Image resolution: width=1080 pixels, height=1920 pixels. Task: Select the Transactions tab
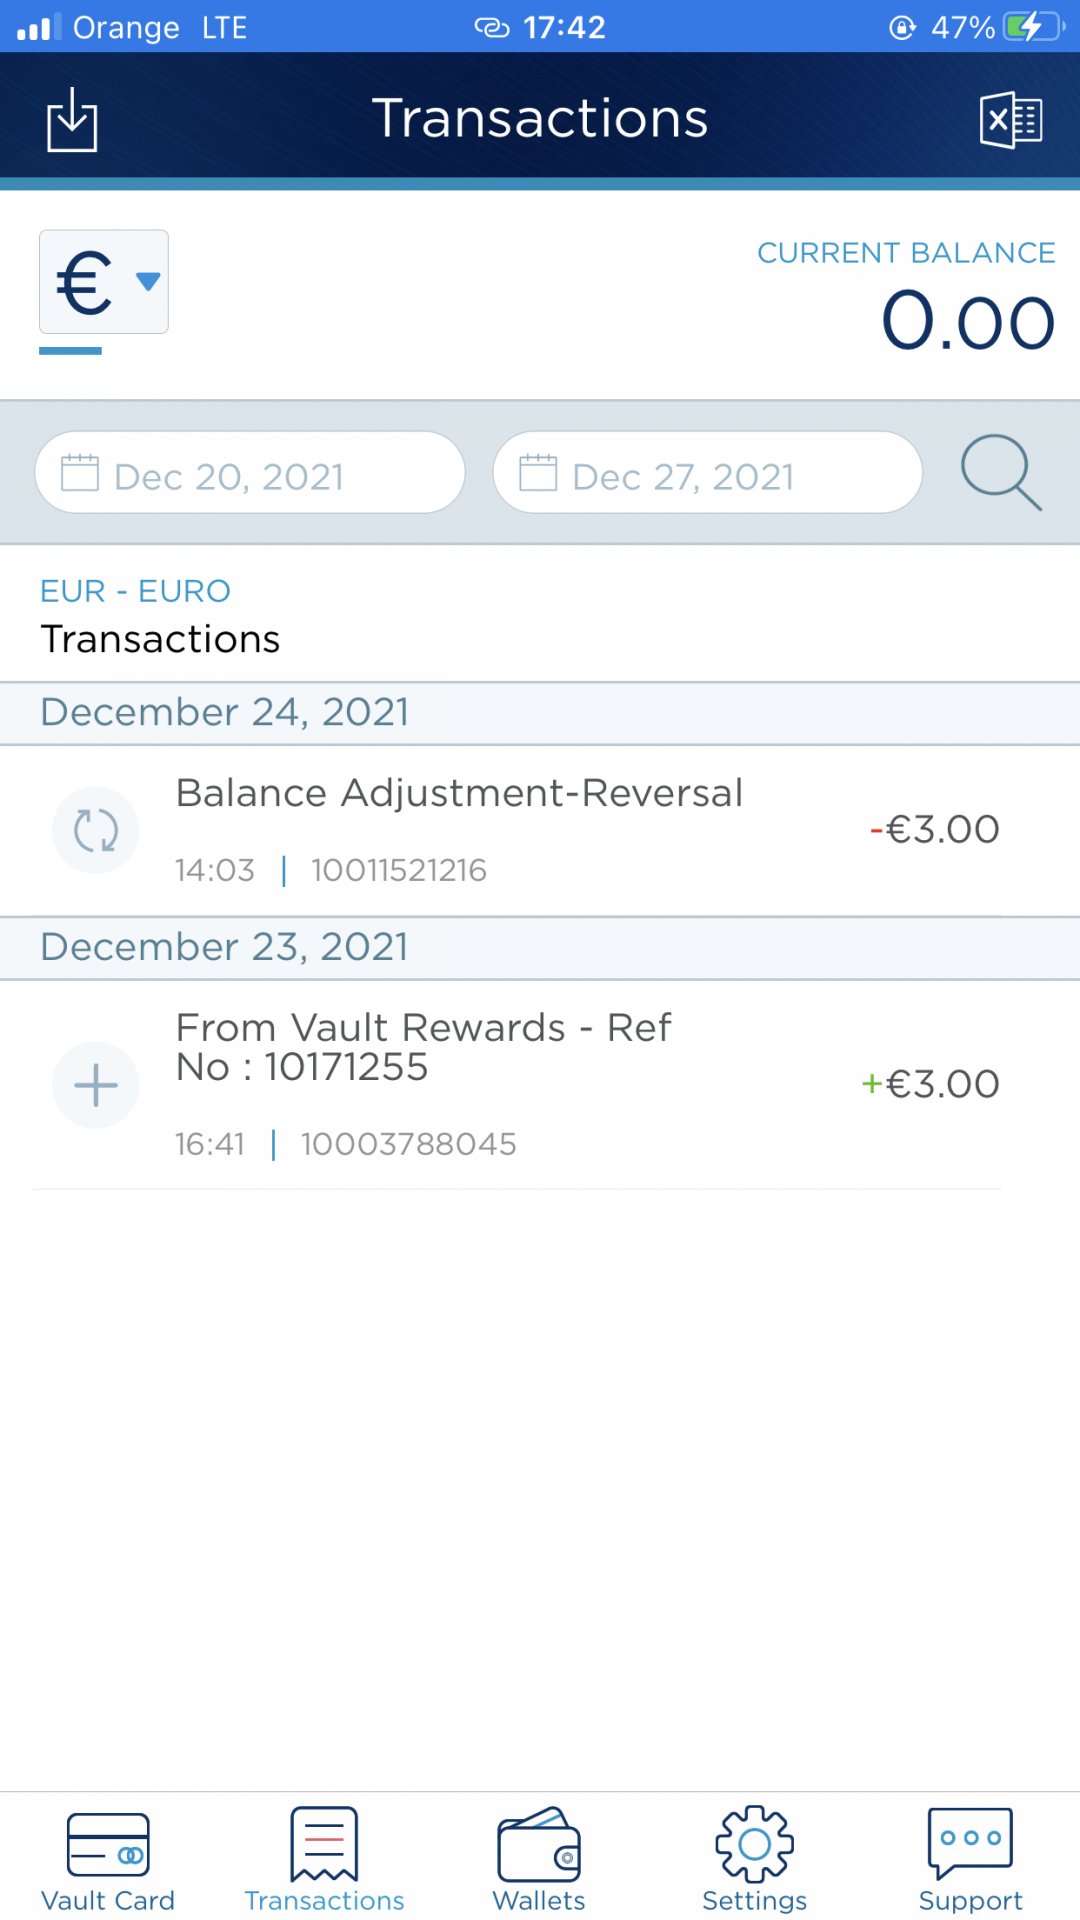tap(324, 1858)
